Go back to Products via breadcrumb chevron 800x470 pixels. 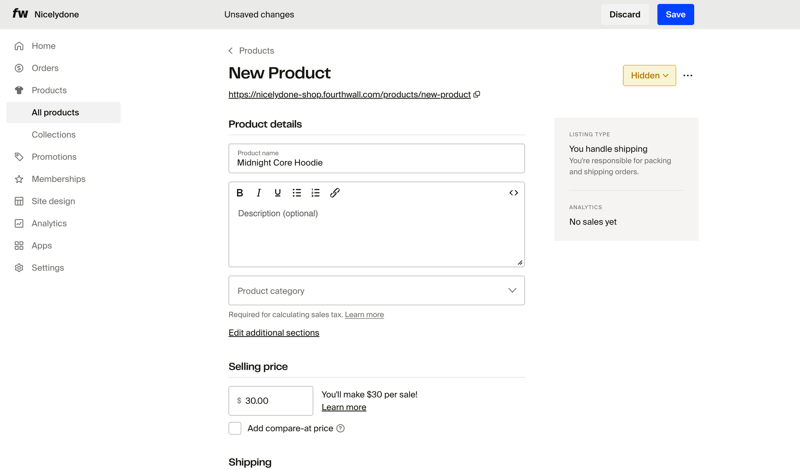pos(231,51)
